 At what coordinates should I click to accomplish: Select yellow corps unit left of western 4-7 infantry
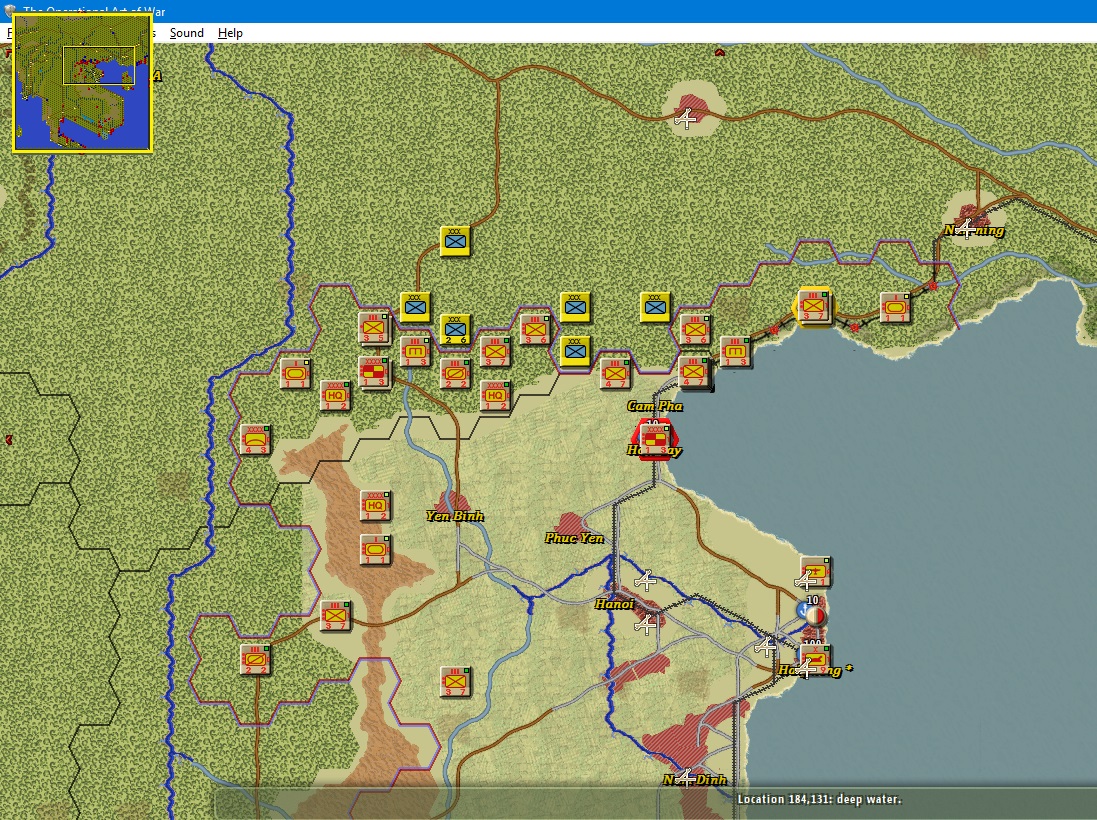click(x=575, y=351)
